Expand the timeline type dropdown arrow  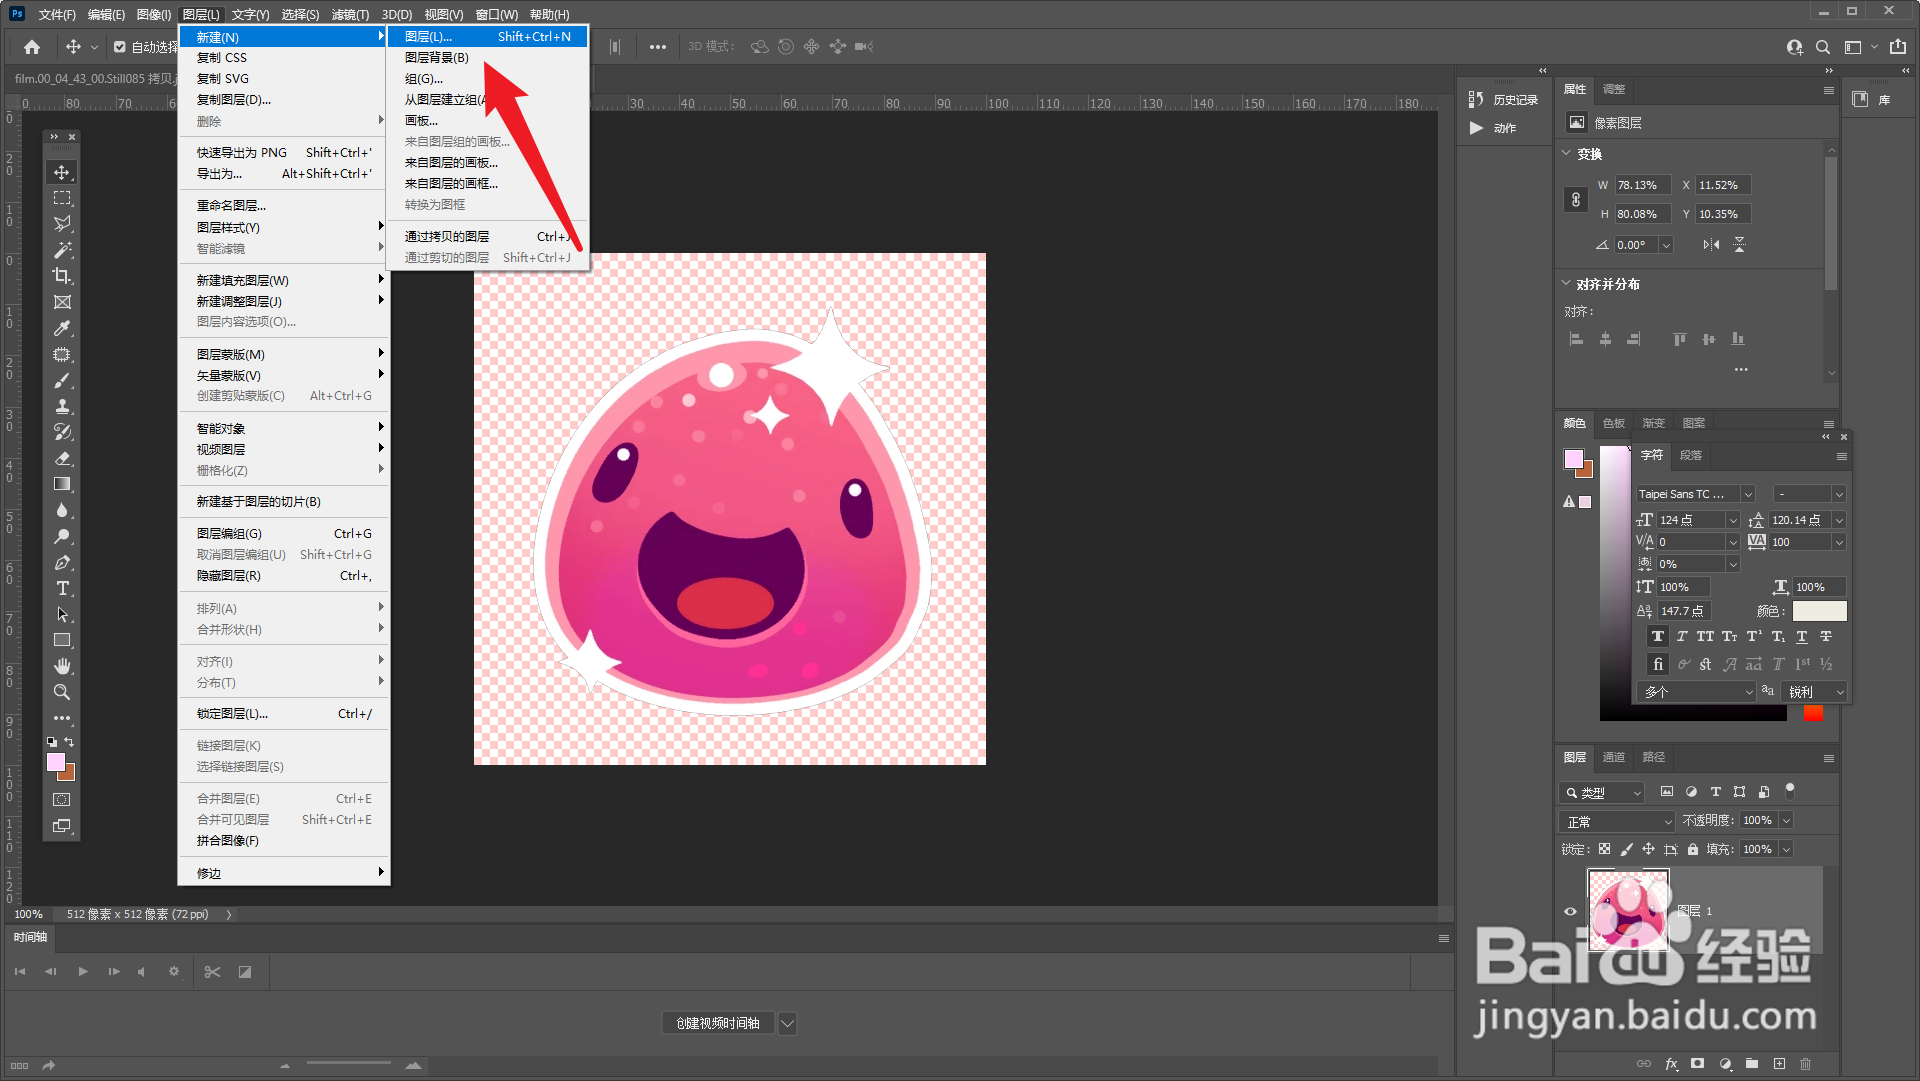coord(788,1023)
